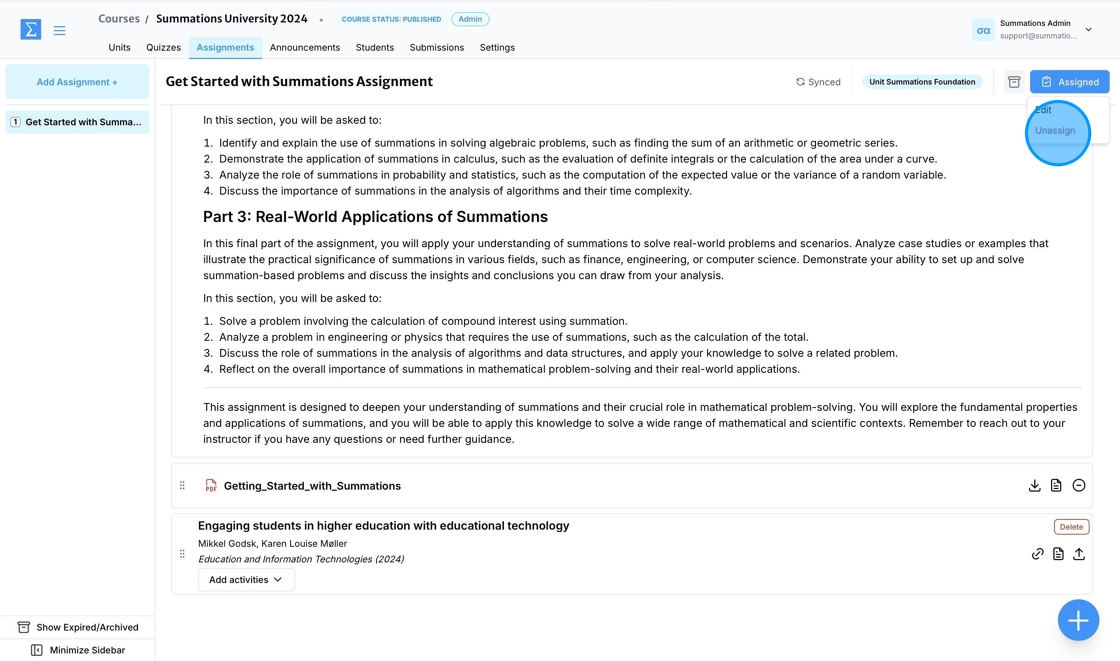Click the sidebar collapse icon beside Minimize Sidebar
This screenshot has height=661, width=1120.
pyautogui.click(x=36, y=650)
